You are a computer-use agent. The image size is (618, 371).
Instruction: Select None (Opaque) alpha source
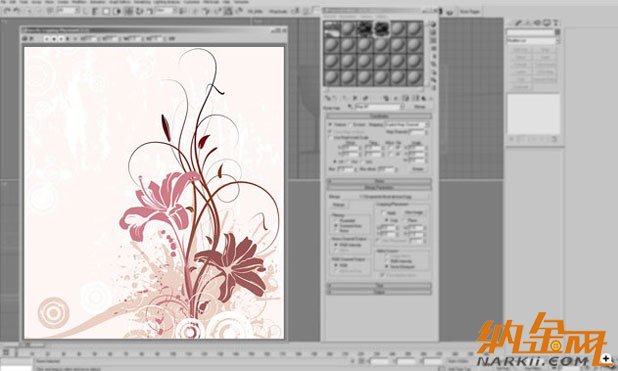(x=387, y=267)
